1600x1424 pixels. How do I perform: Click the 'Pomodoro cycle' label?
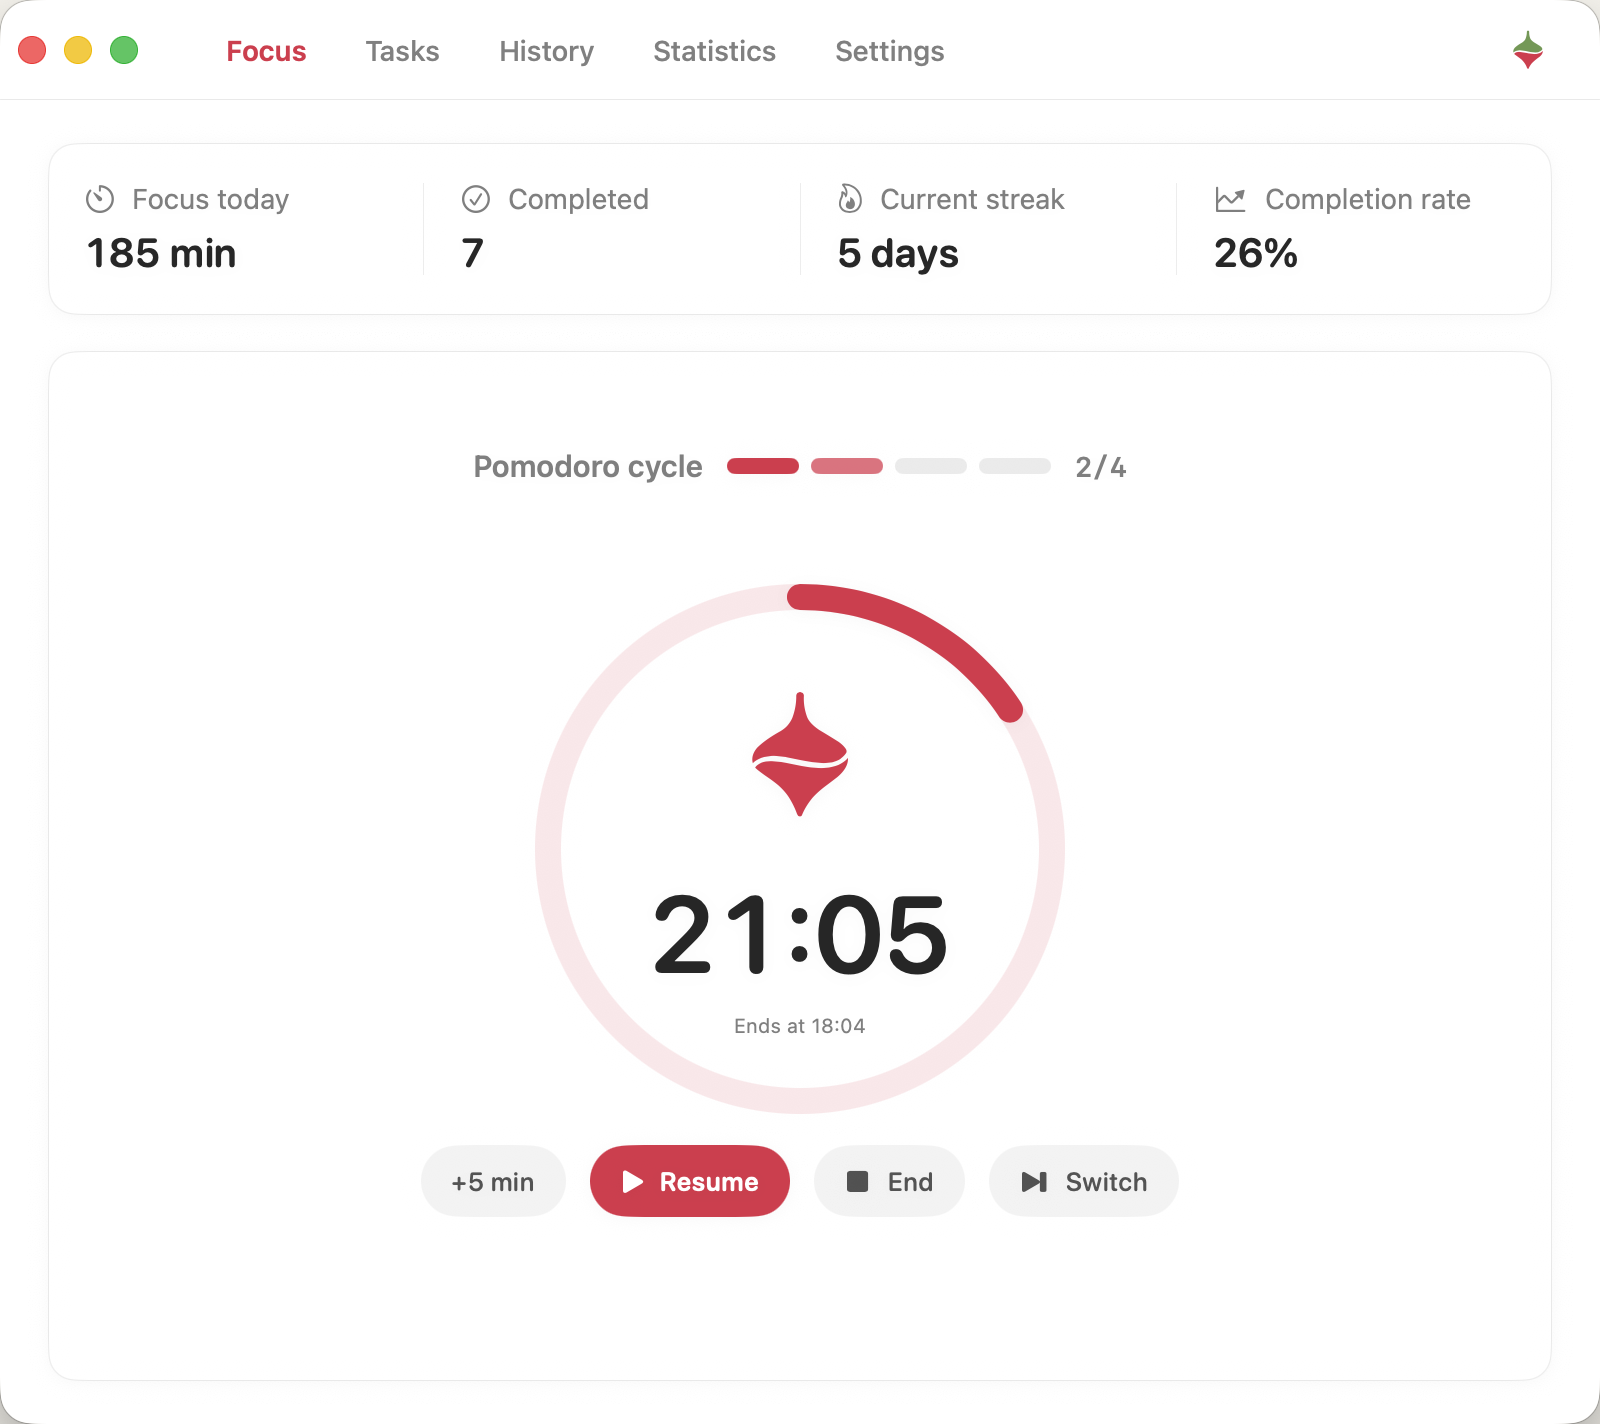point(588,467)
